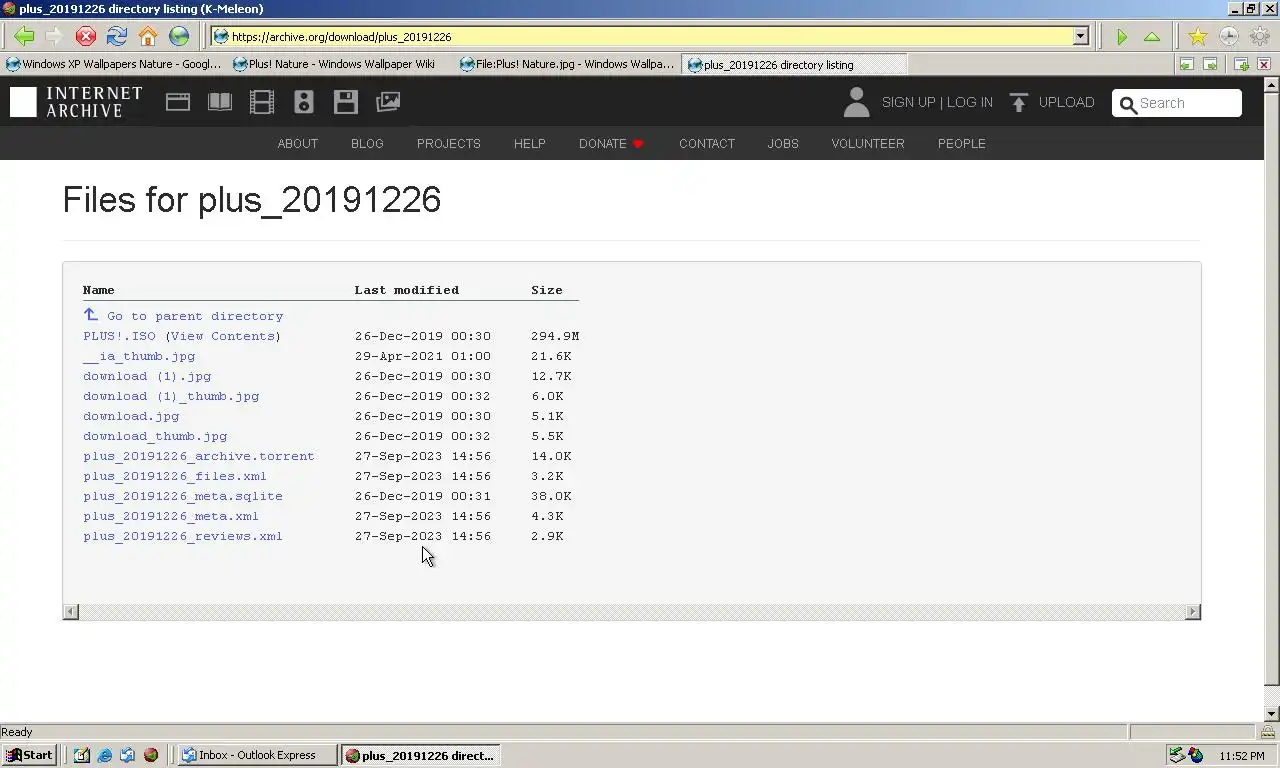Open plus_20191226_meta.sqlite link
1280x768 pixels.
tap(183, 496)
